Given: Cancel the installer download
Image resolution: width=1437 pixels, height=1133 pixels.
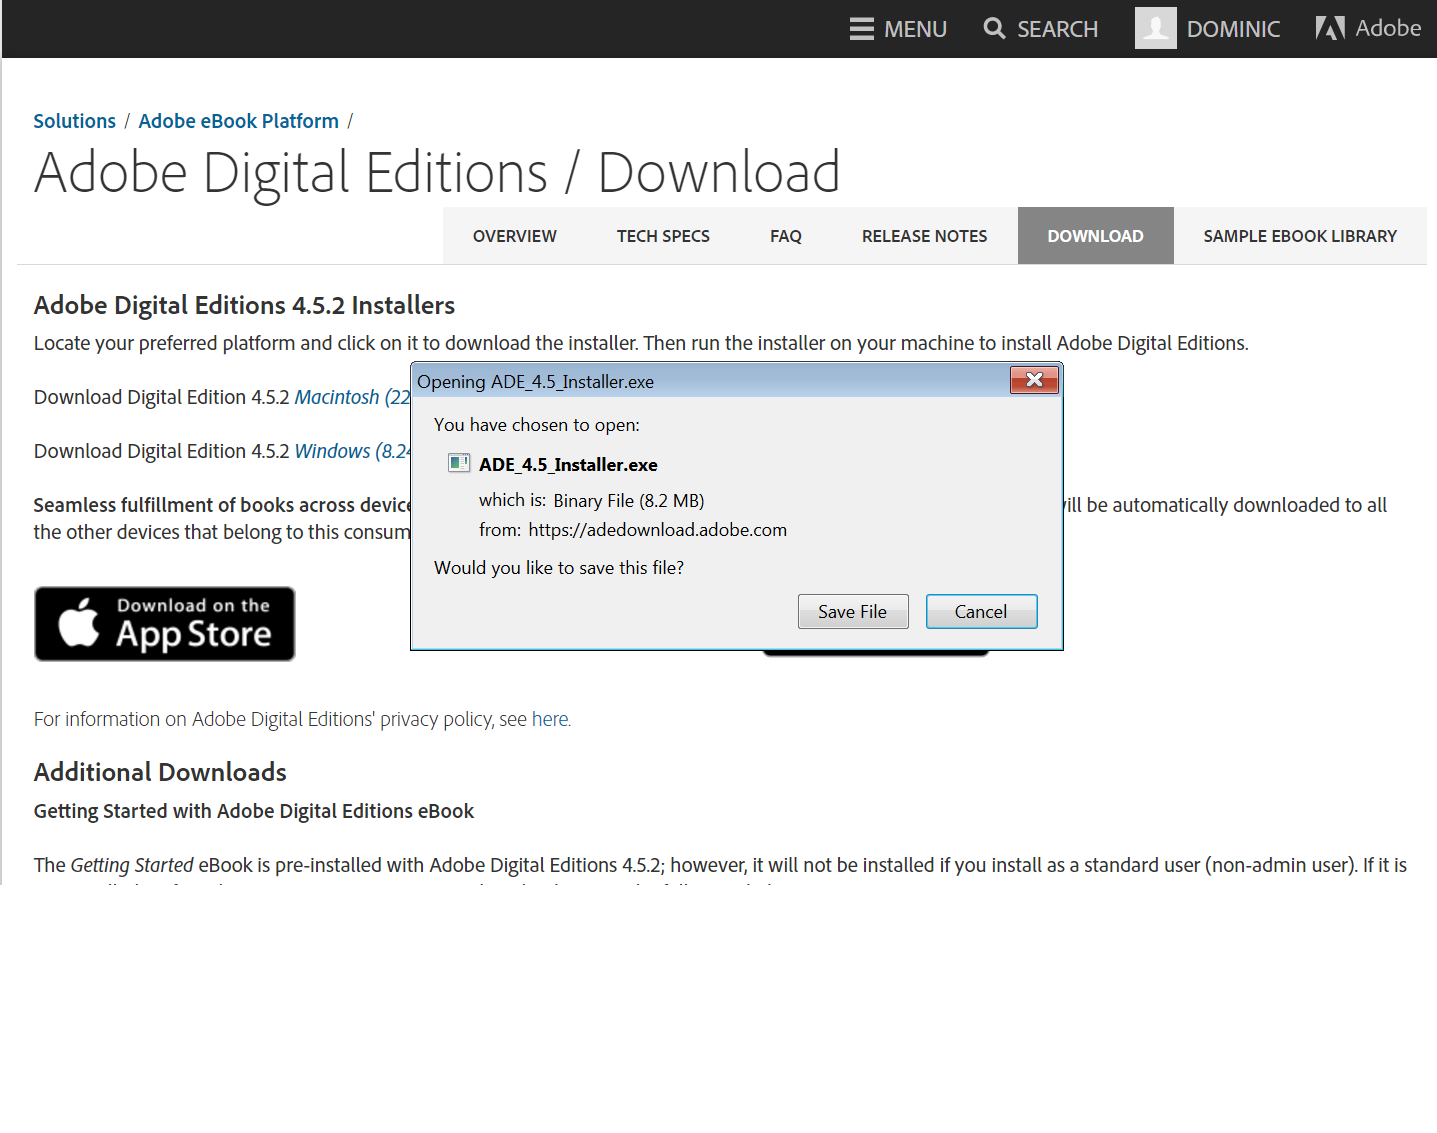Looking at the screenshot, I should [x=981, y=611].
